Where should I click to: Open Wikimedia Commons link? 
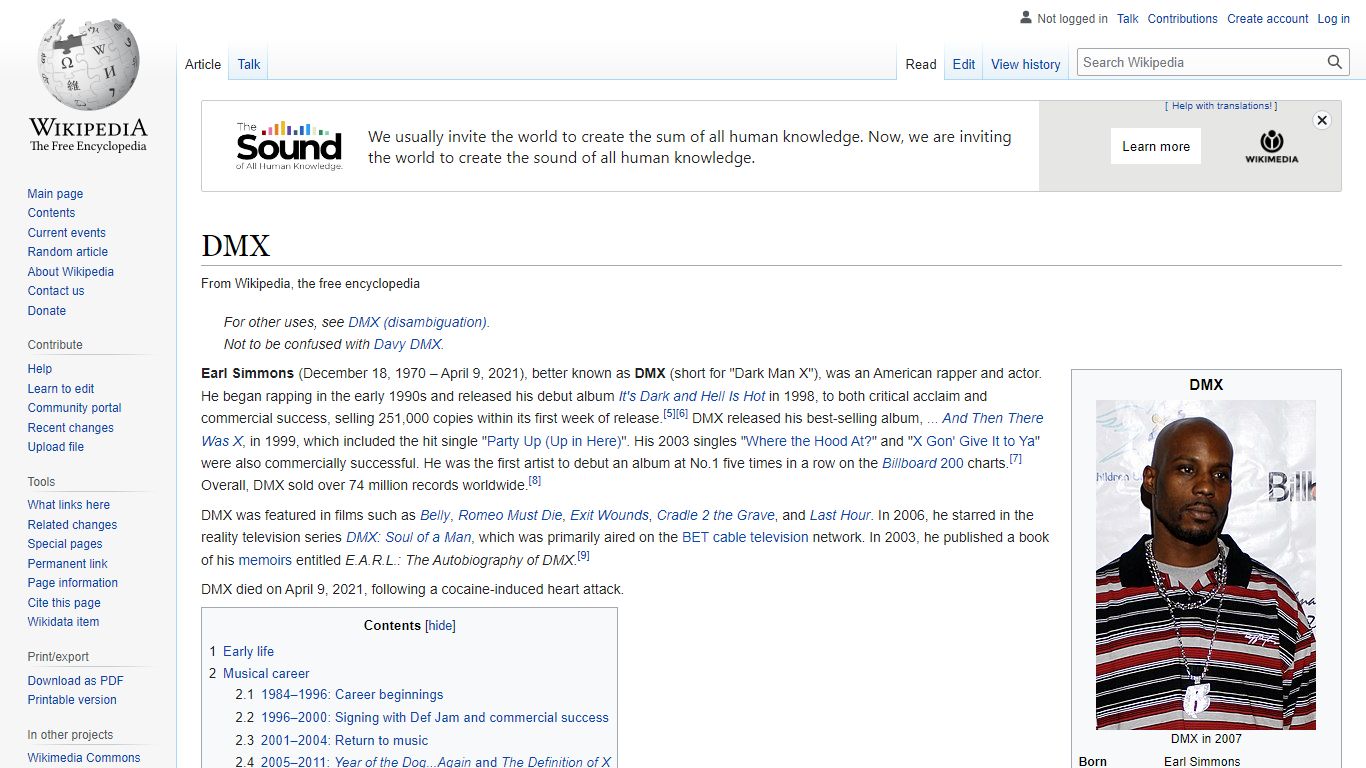[84, 758]
